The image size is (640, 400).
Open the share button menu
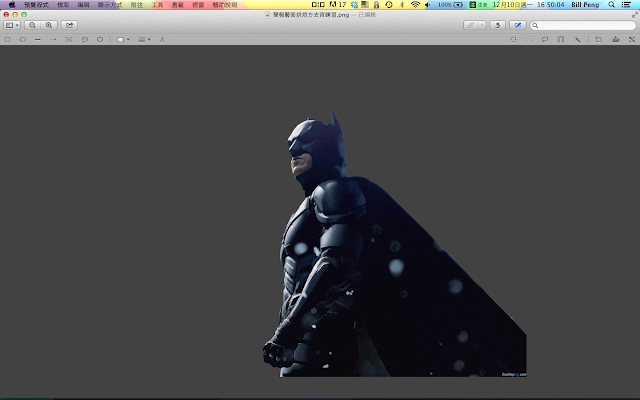tap(69, 25)
